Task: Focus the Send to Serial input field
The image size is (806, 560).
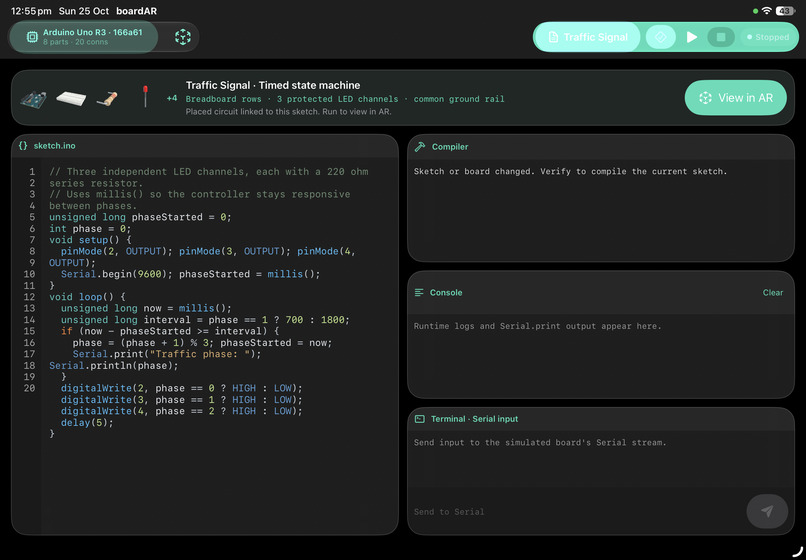Action: [x=576, y=512]
